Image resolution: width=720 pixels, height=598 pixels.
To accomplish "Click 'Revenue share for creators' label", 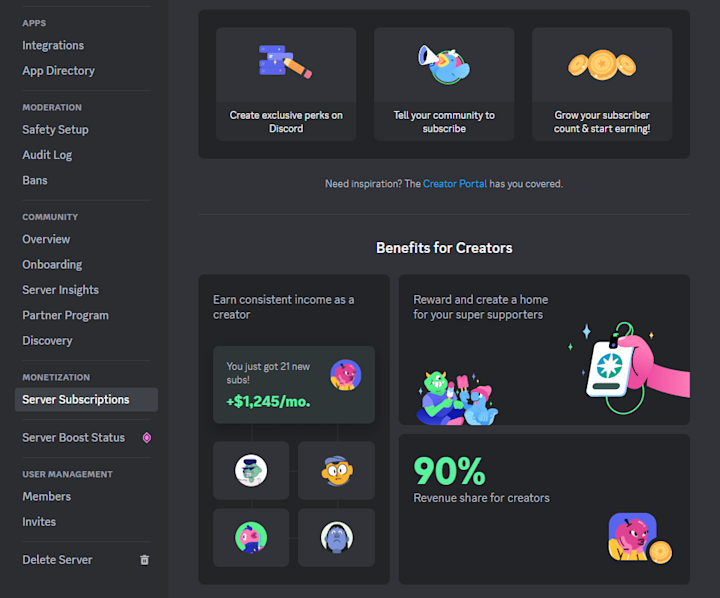I will [x=481, y=498].
